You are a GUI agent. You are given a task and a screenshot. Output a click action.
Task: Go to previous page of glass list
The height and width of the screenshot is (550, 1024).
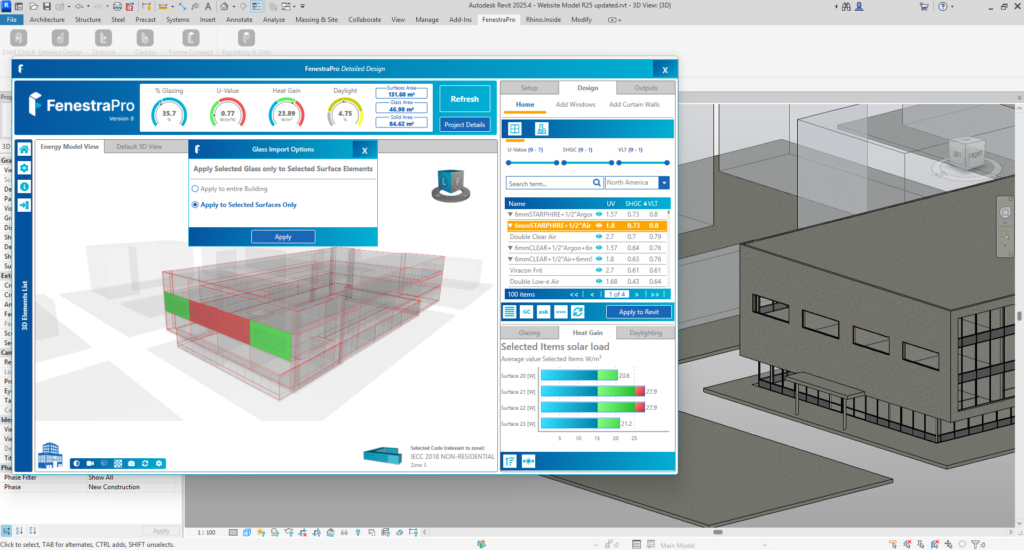pyautogui.click(x=592, y=295)
